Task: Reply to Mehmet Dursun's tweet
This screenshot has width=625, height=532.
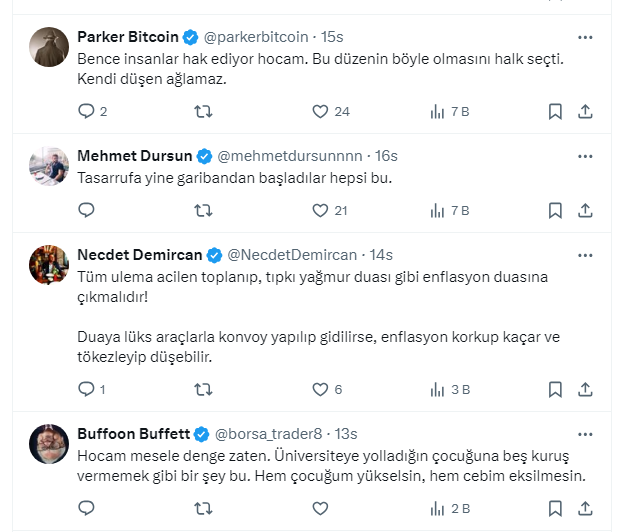Action: (86, 210)
